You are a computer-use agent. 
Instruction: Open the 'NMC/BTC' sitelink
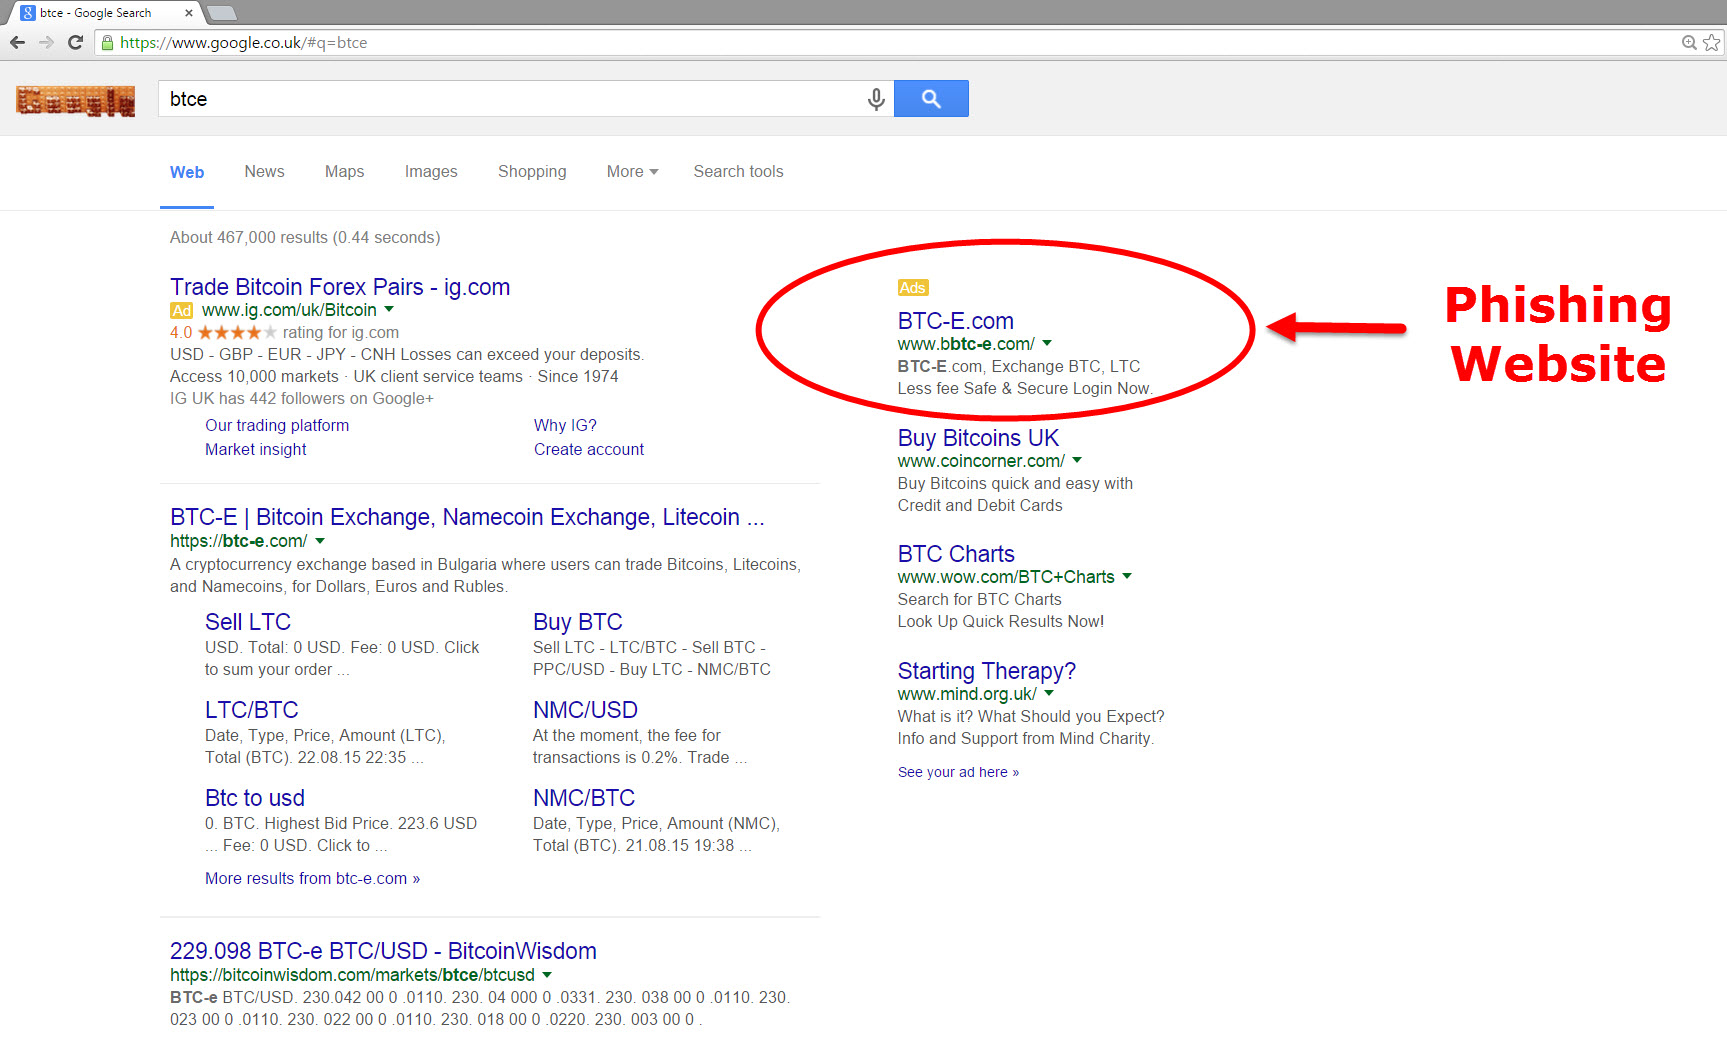click(x=584, y=798)
